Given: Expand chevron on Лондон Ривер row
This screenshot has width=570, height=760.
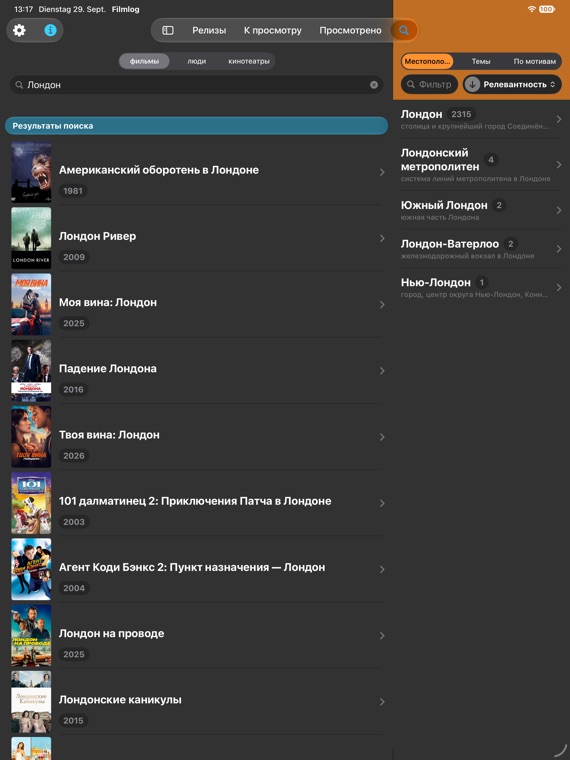Looking at the screenshot, I should pos(382,238).
